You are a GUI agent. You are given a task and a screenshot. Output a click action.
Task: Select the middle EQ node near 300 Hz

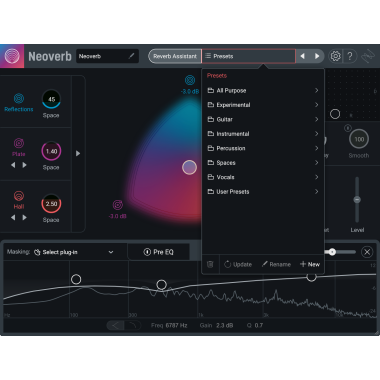[162, 285]
